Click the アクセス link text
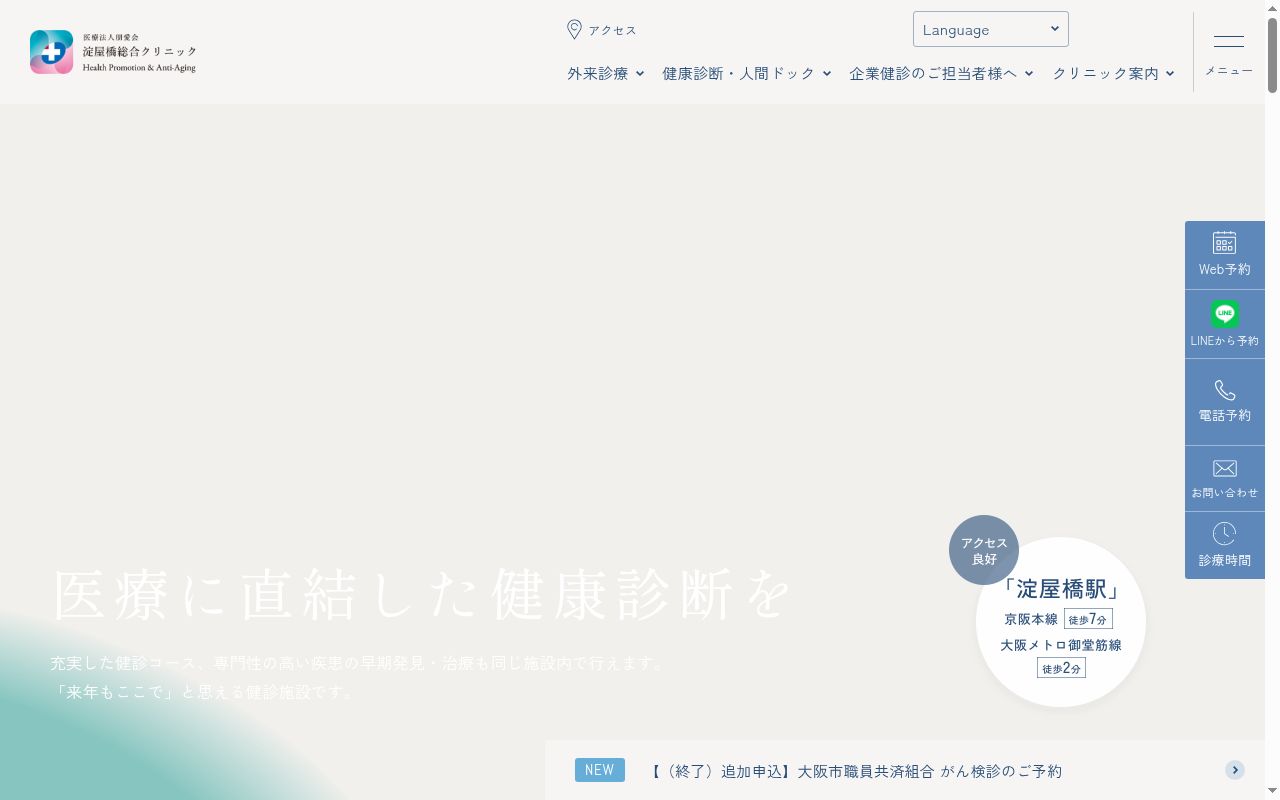The height and width of the screenshot is (800, 1280). (612, 30)
